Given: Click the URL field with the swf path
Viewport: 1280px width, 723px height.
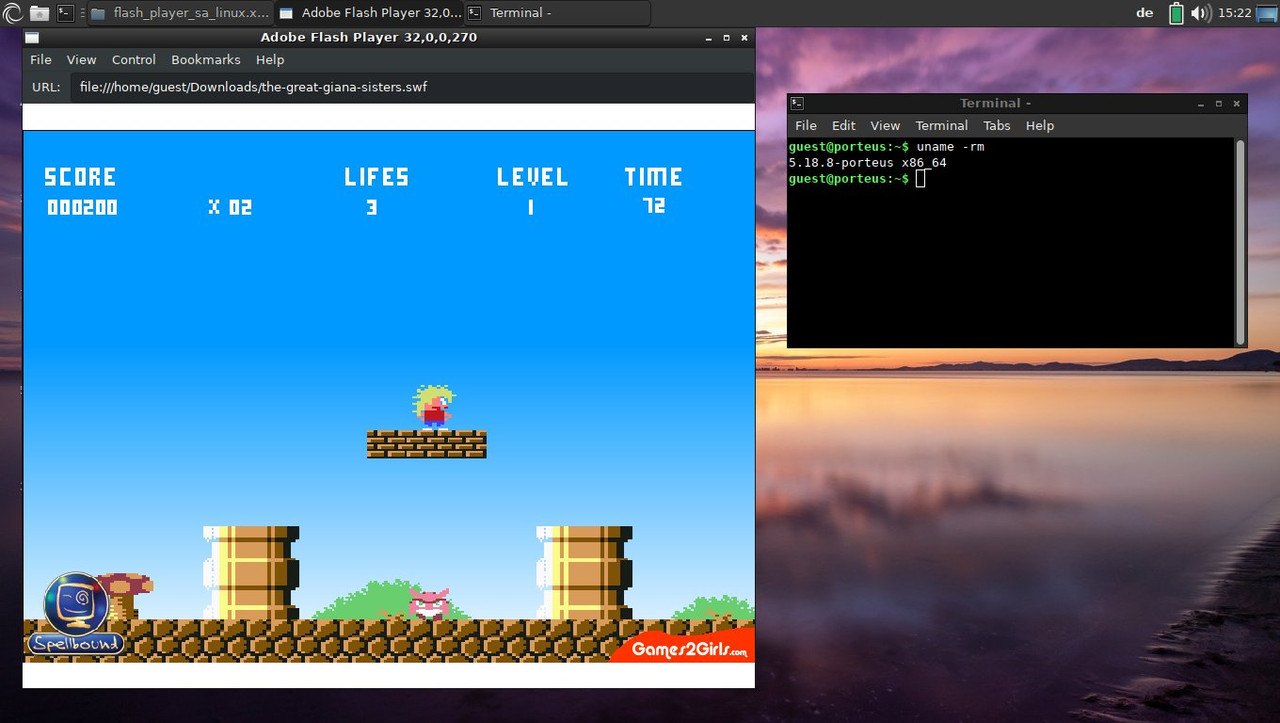Looking at the screenshot, I should 412,87.
